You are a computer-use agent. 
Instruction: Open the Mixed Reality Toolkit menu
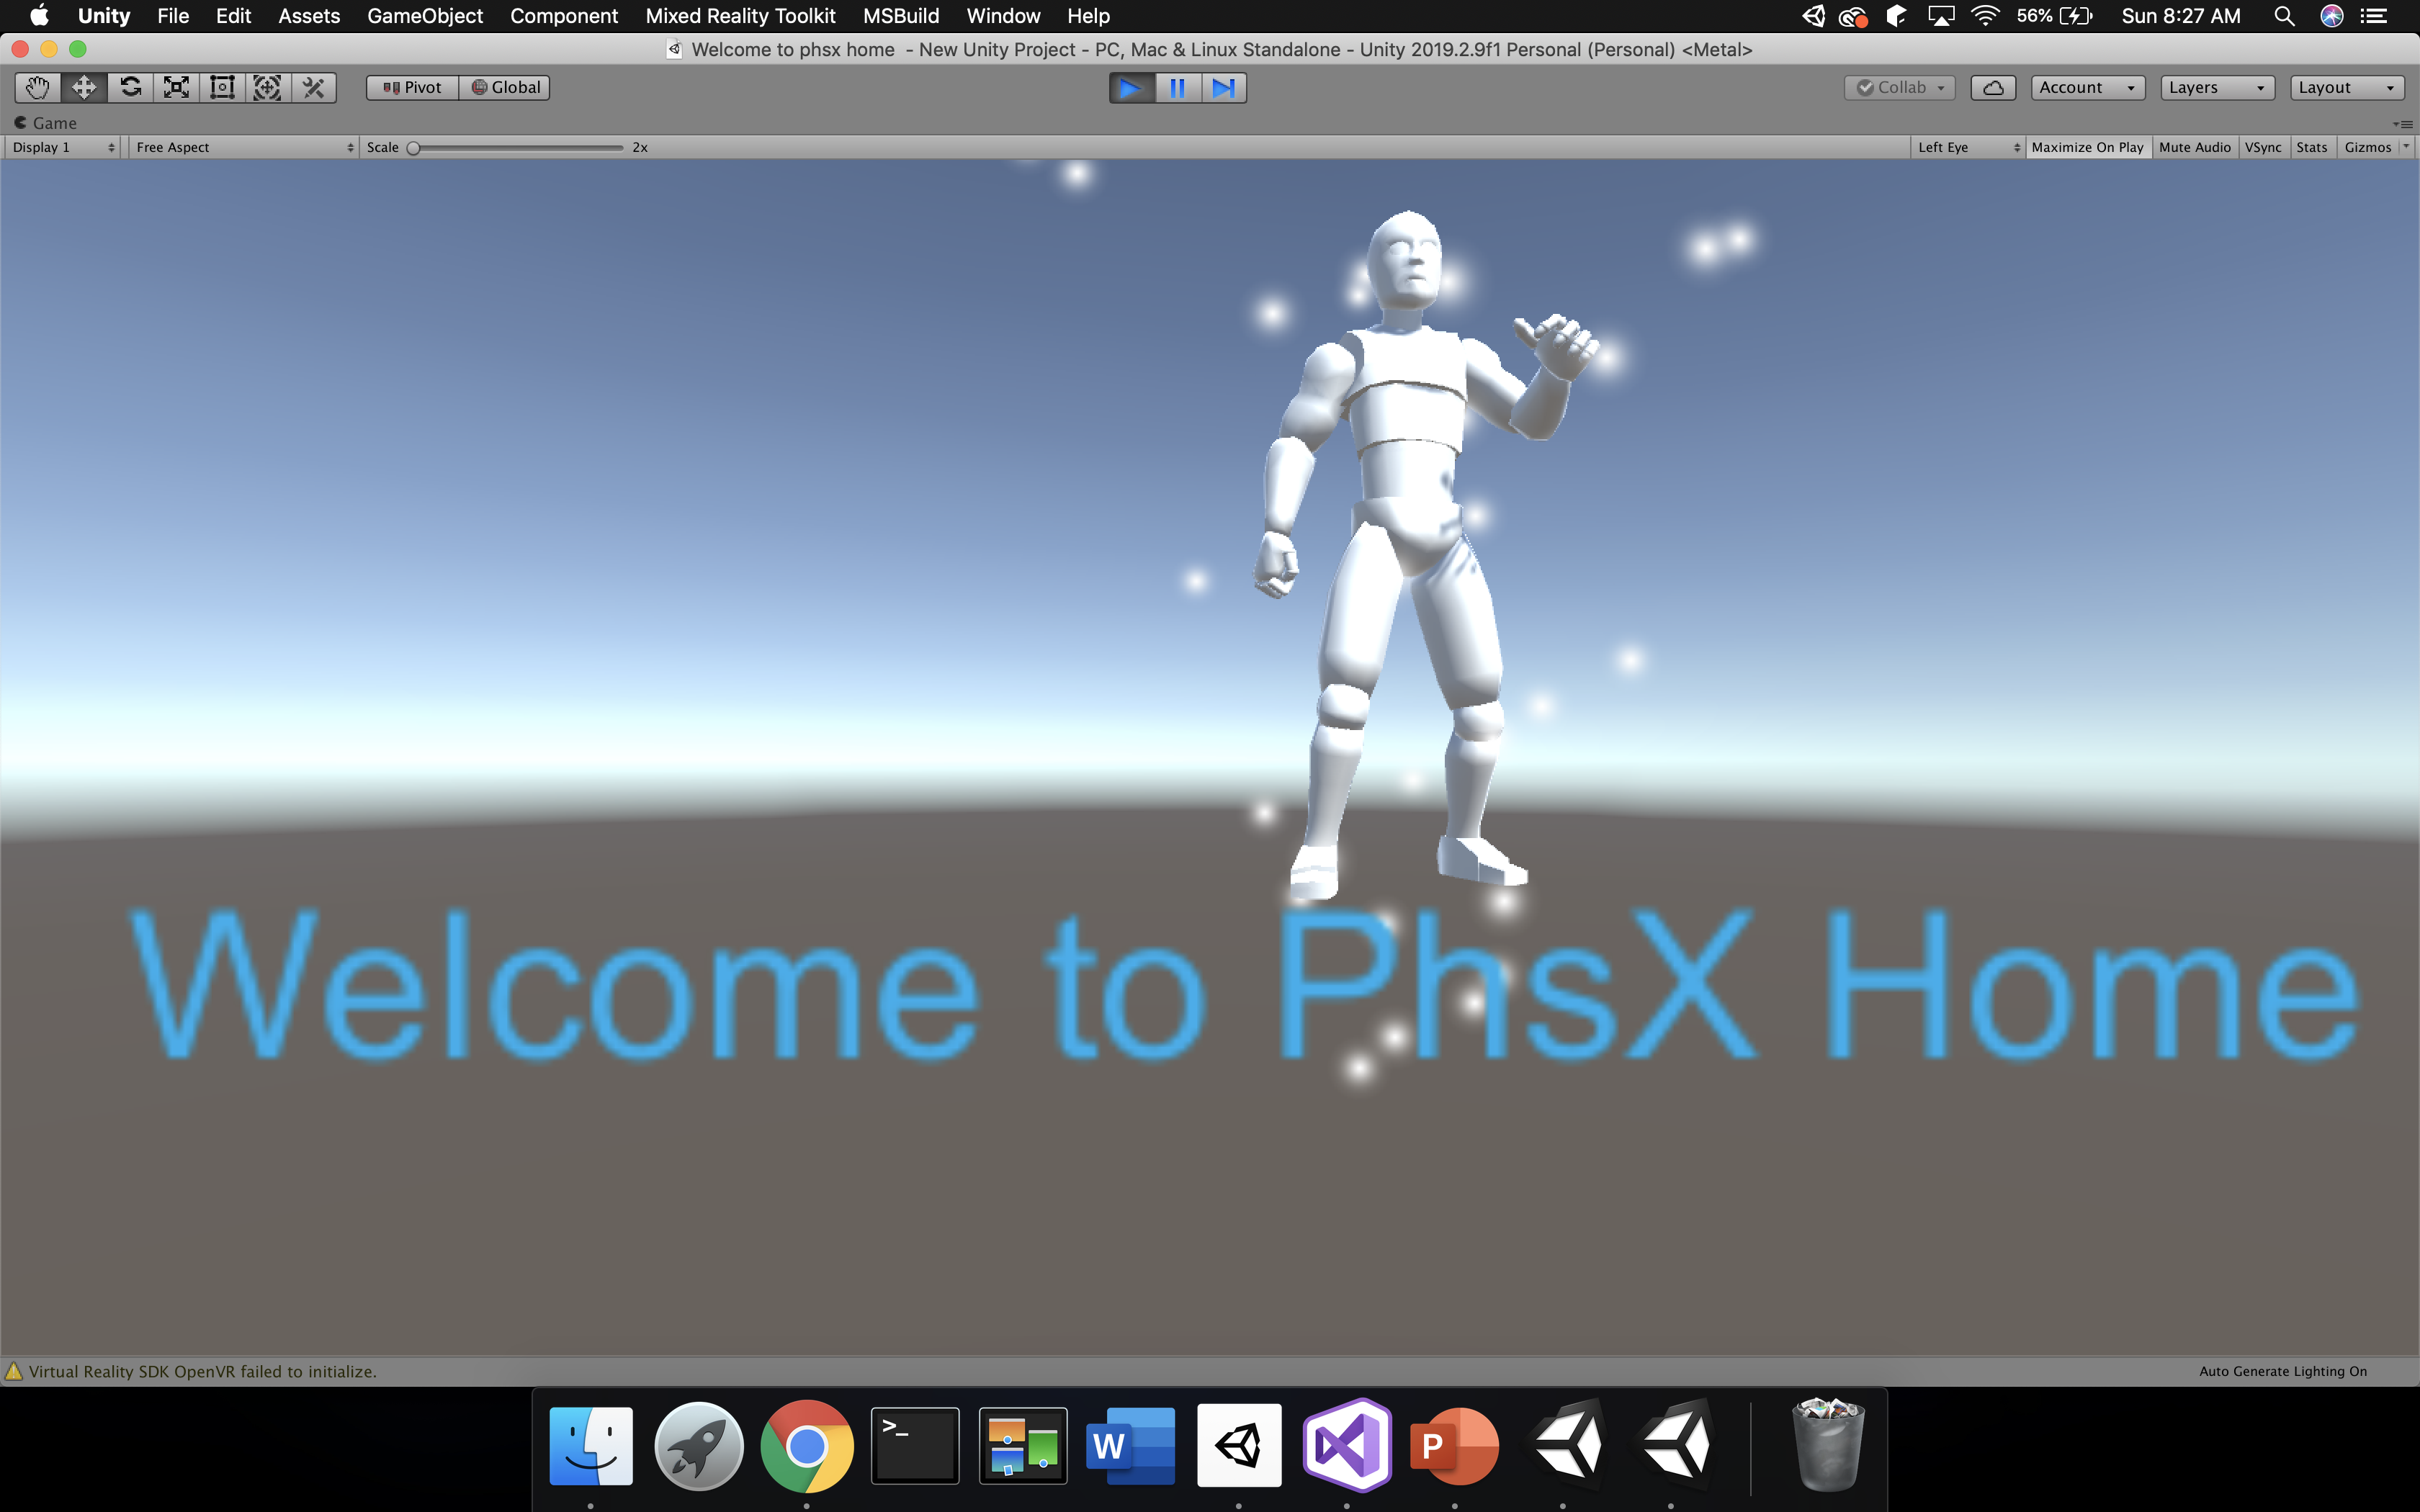pos(740,16)
